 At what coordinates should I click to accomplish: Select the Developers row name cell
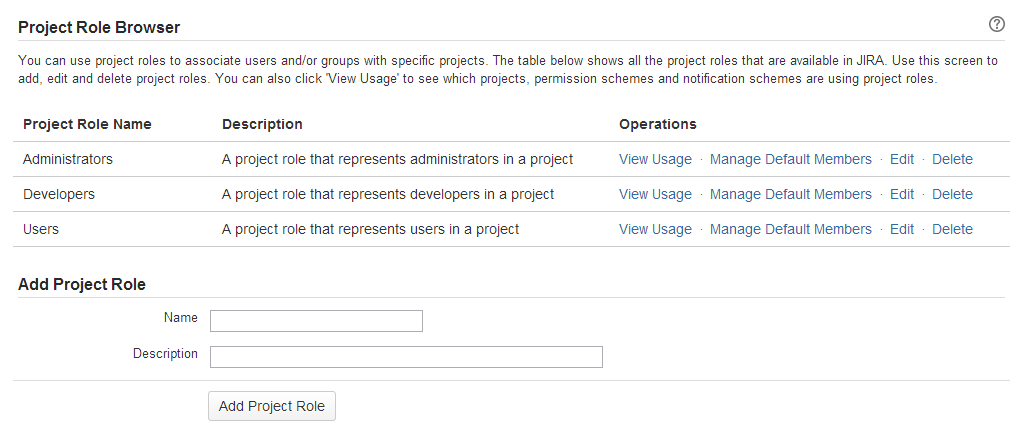[x=59, y=194]
